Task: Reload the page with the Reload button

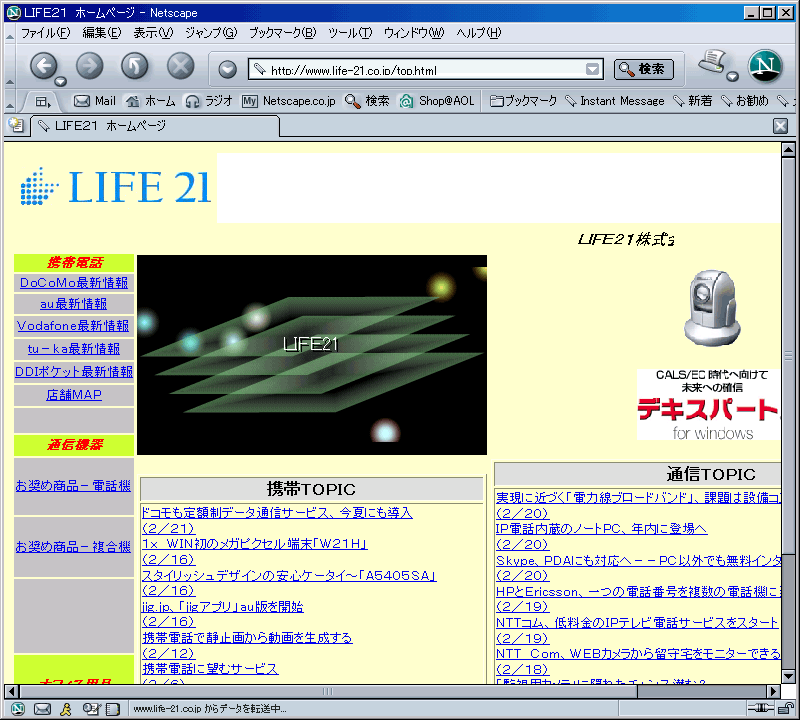Action: coord(135,66)
